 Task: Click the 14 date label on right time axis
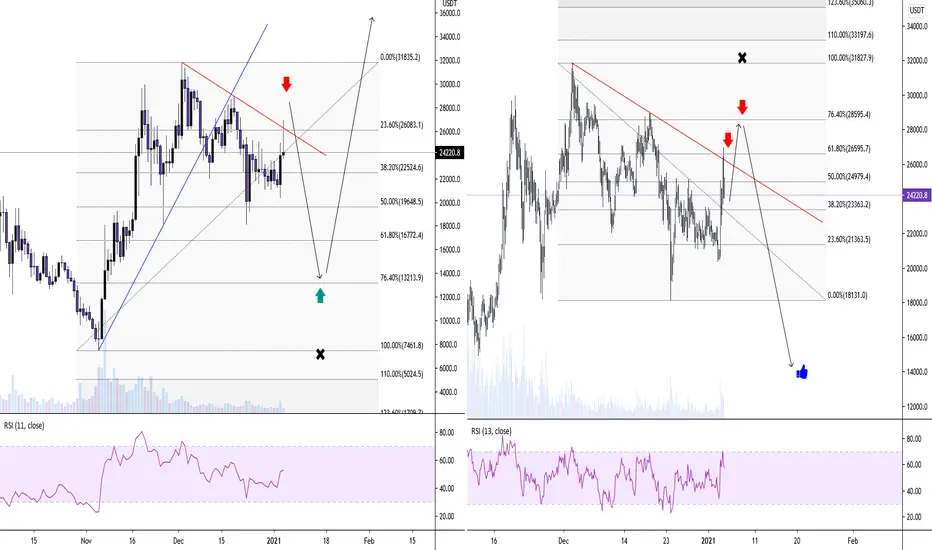(624, 541)
